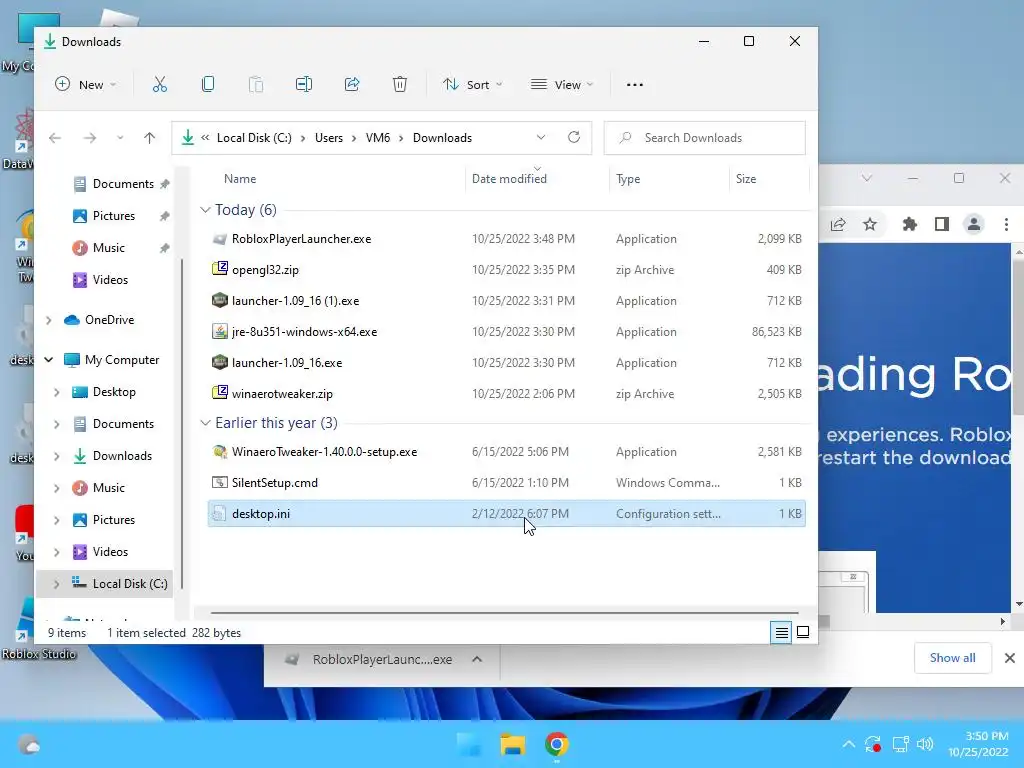This screenshot has height=768, width=1024.
Task: Open Chrome from the taskbar
Action: (557, 744)
